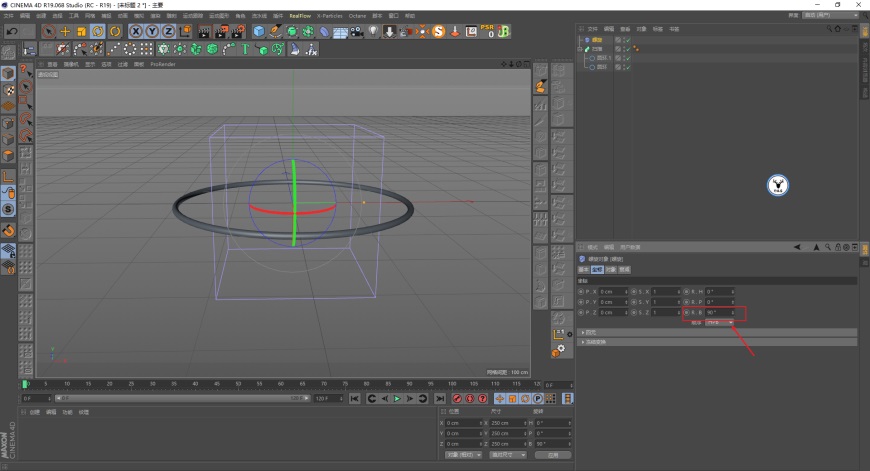
Task: Click the Undo arrow icon
Action: [12, 32]
